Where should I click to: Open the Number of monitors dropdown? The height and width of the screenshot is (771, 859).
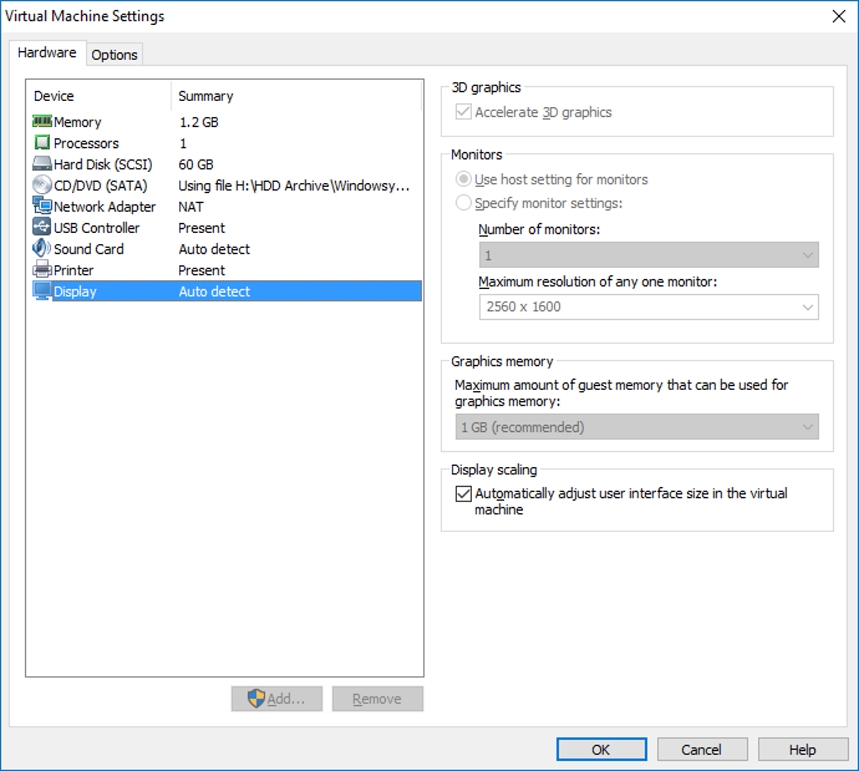[648, 256]
